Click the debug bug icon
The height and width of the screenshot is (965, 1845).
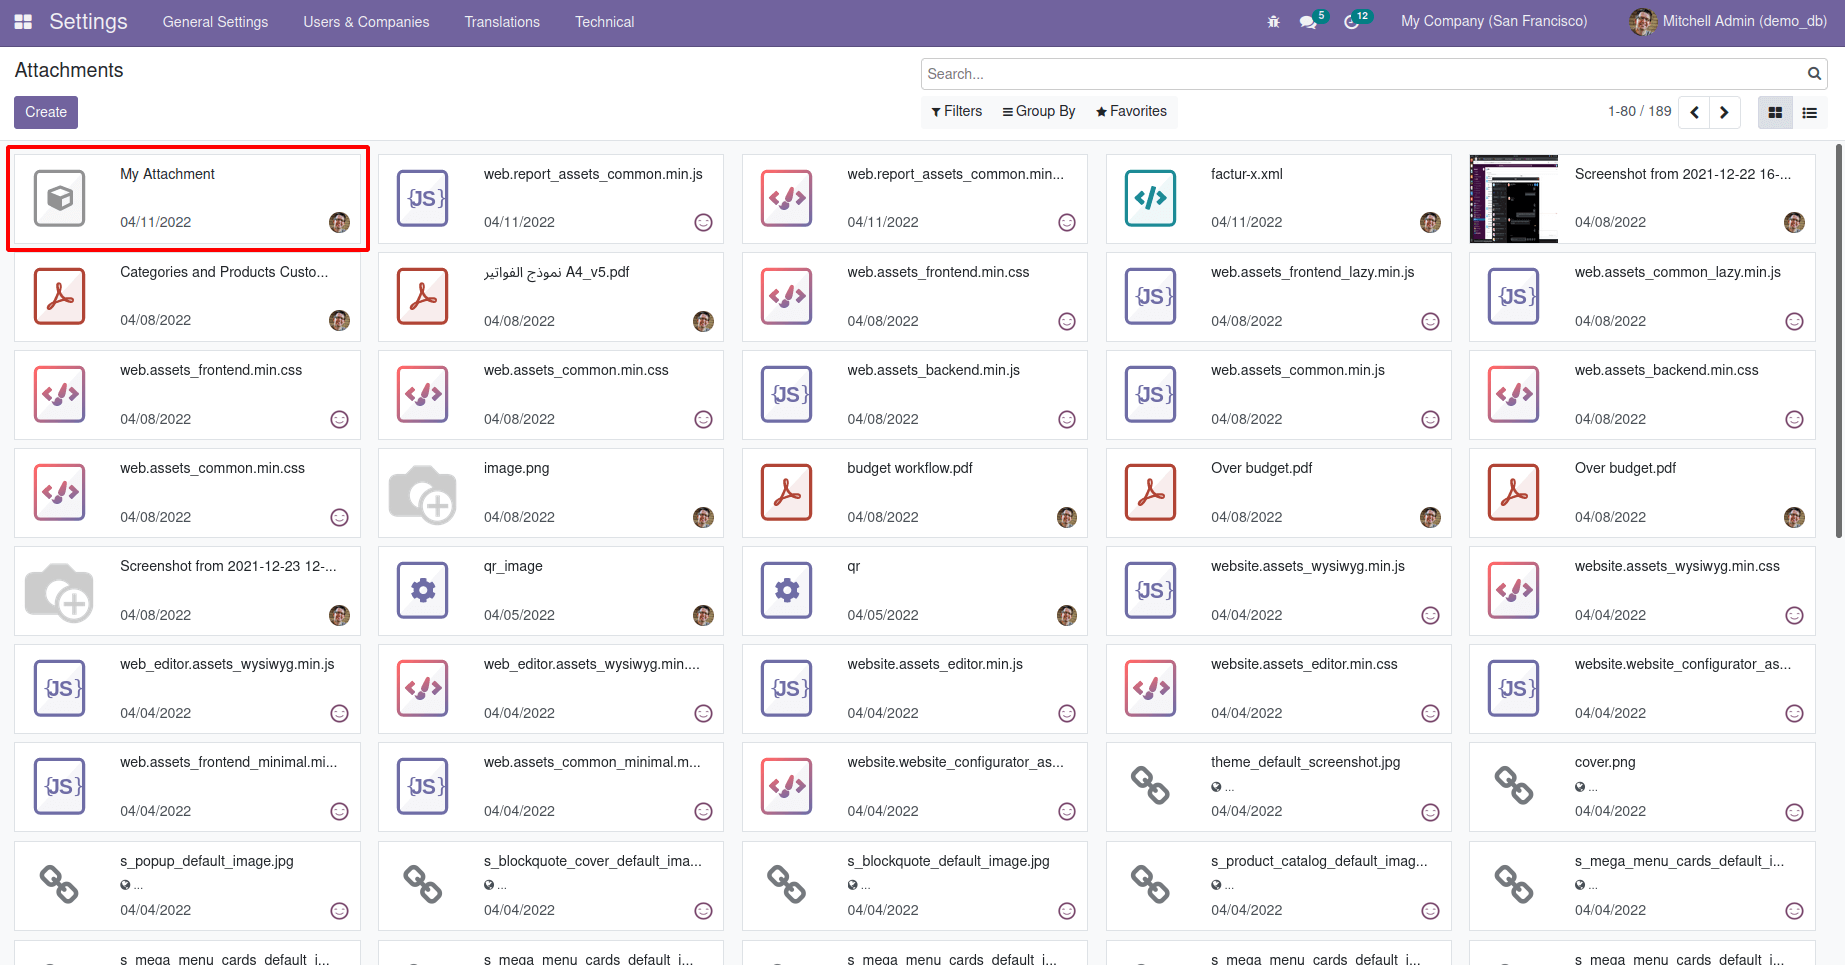tap(1273, 21)
